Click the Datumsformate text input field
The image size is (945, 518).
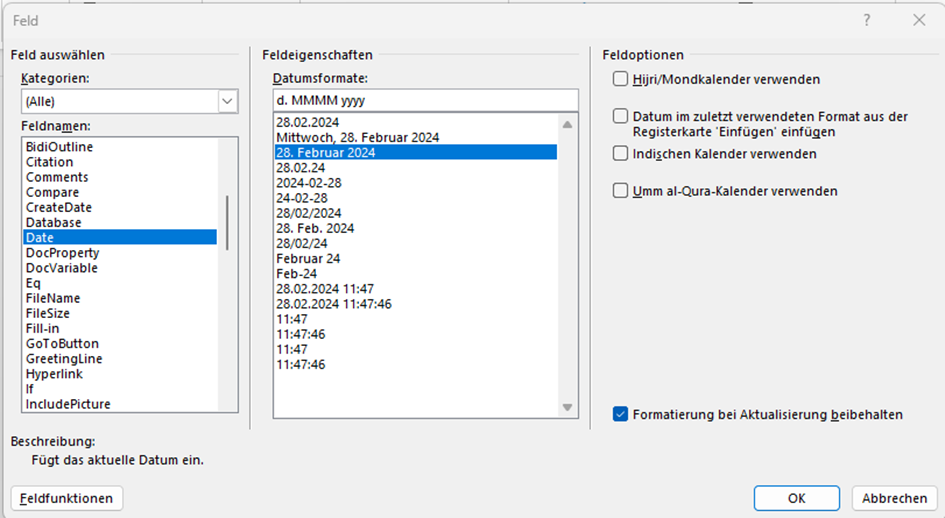click(425, 101)
